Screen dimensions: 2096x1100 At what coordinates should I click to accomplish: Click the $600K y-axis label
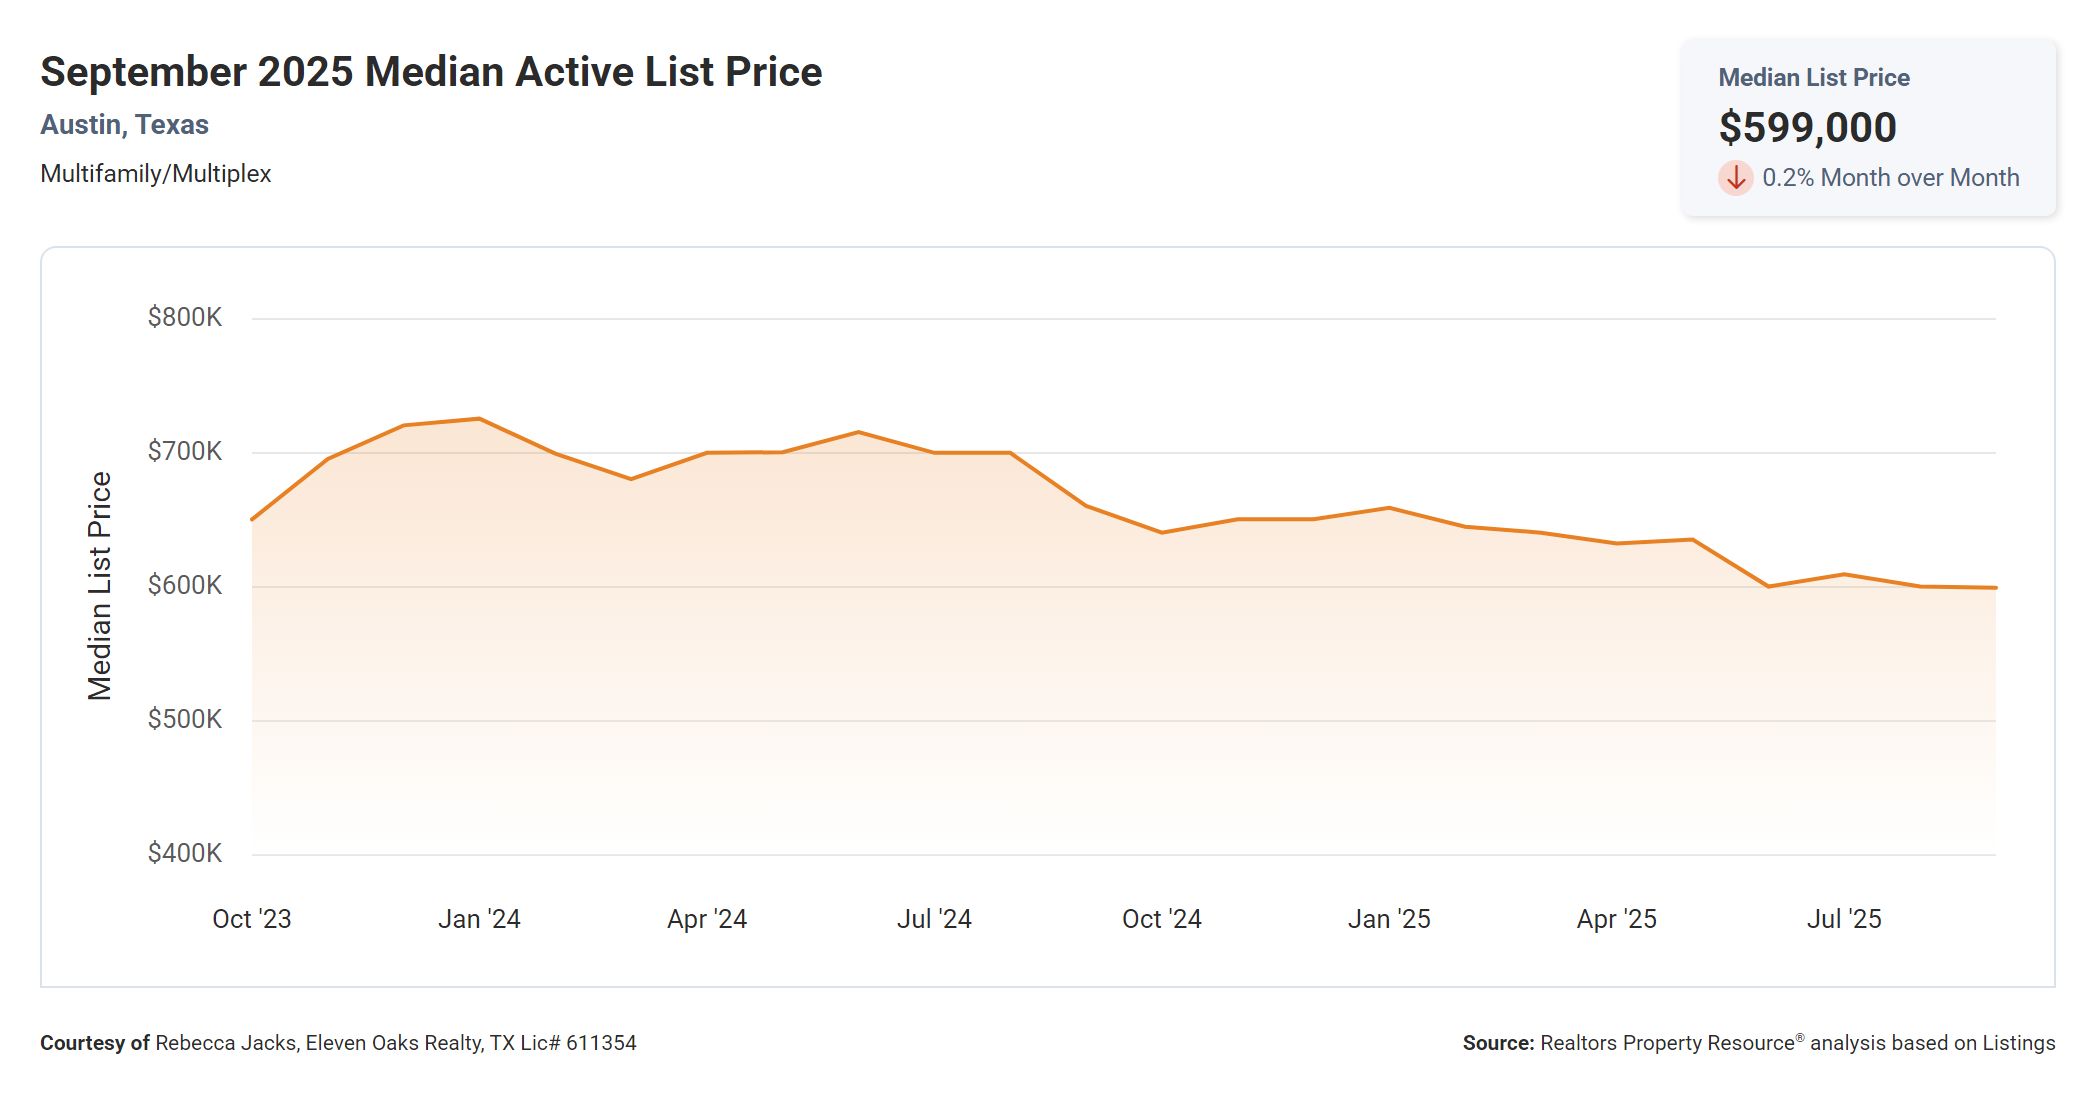(x=185, y=586)
